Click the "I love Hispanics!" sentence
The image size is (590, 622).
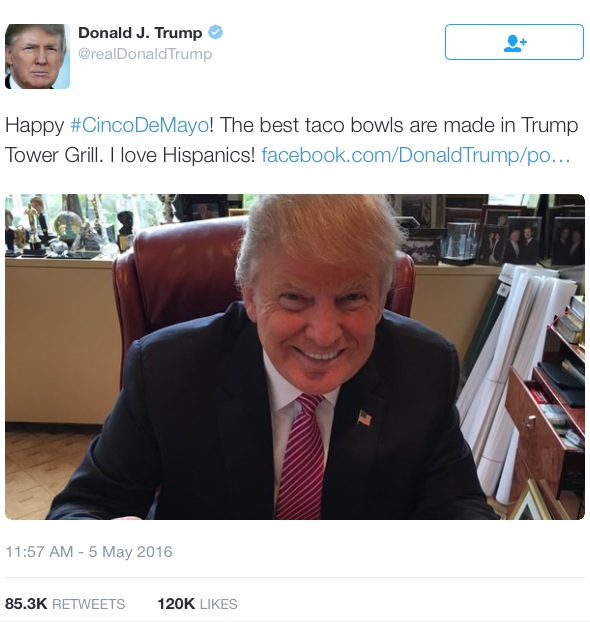[x=183, y=155]
